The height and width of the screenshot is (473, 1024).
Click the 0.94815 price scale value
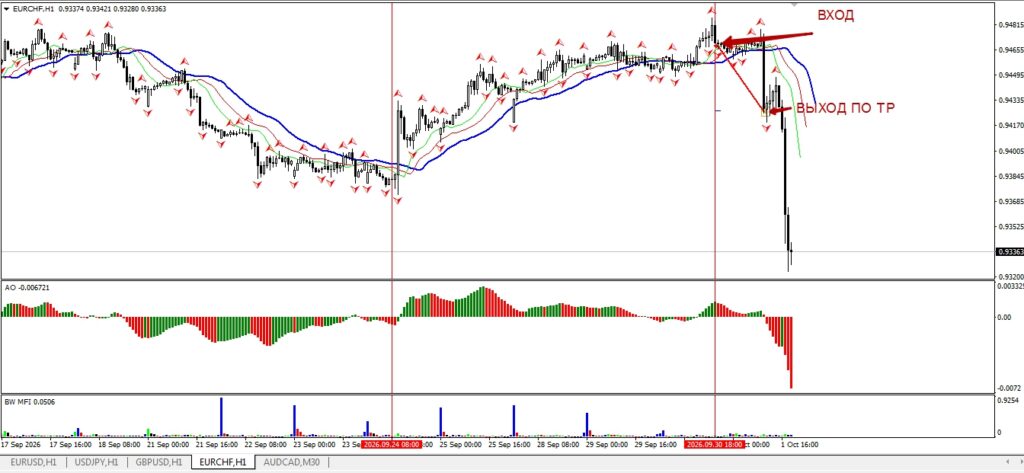coord(1010,25)
